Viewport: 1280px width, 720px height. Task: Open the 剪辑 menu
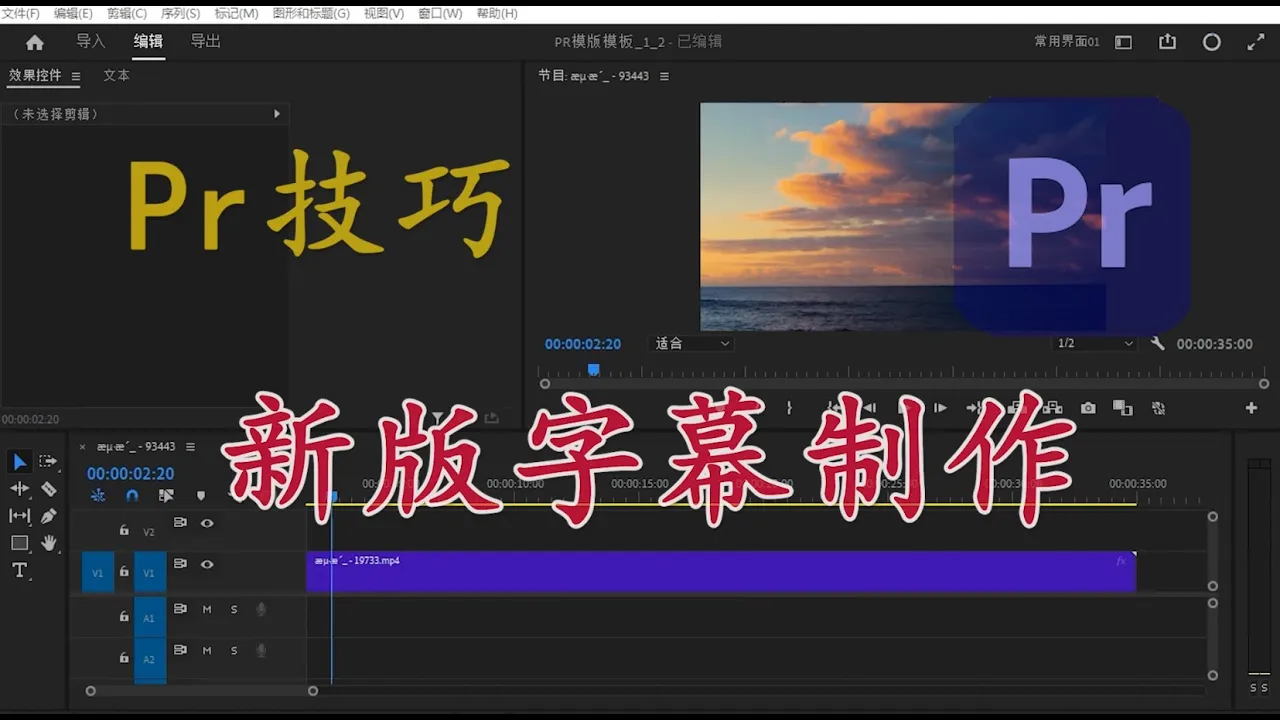[127, 13]
